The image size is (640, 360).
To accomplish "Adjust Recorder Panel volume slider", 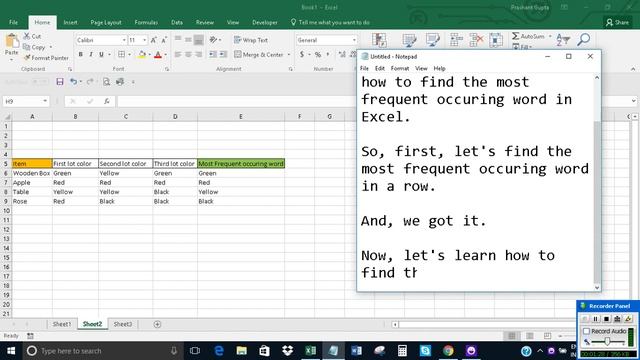I will click(607, 341).
